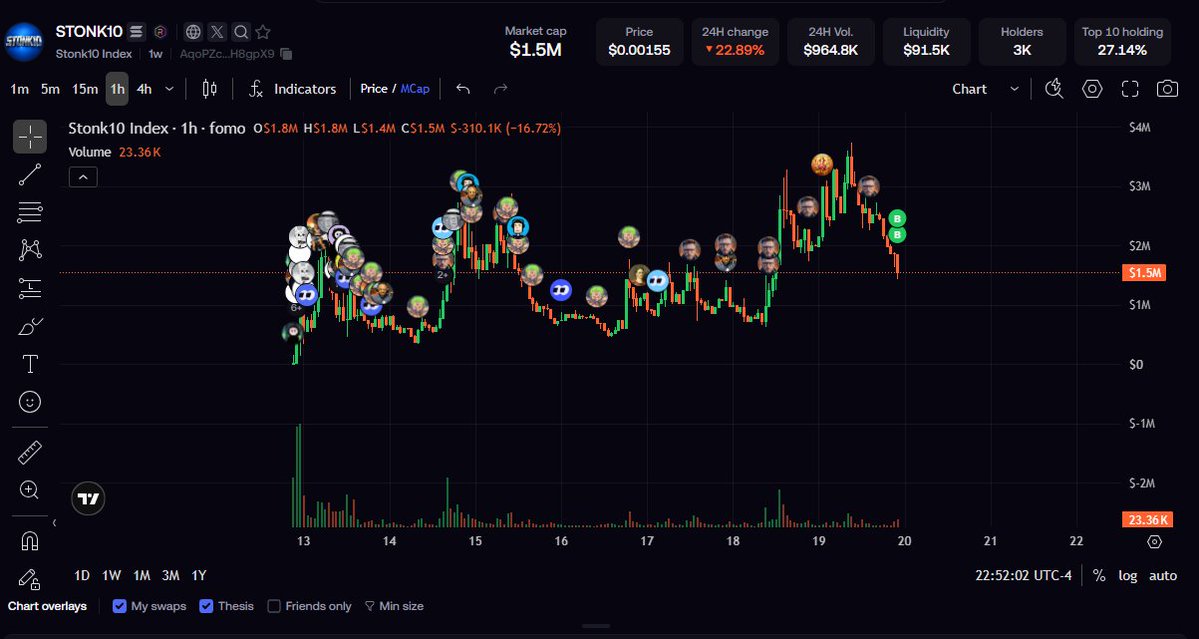This screenshot has height=639, width=1199.
Task: Open the token website globe icon
Action: pyautogui.click(x=193, y=32)
